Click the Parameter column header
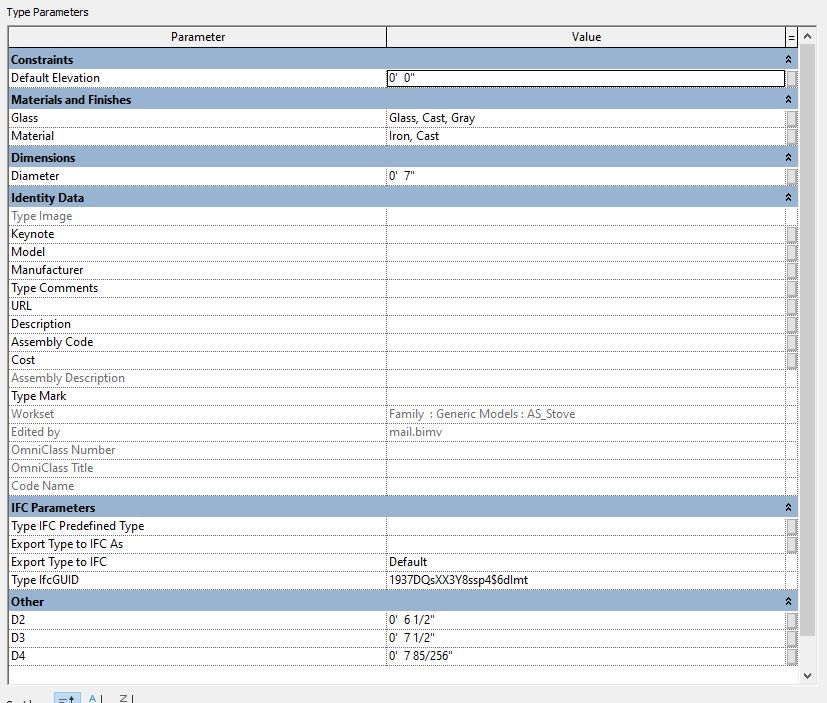827x703 pixels. tap(198, 37)
